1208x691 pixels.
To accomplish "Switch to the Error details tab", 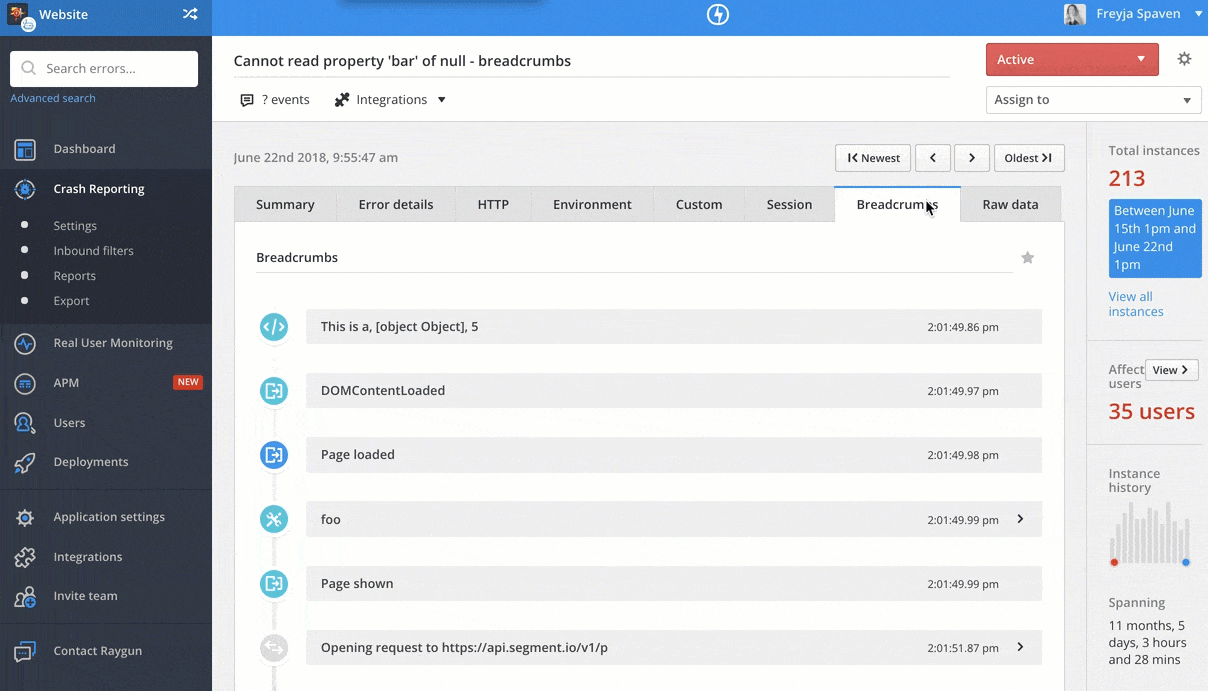I will point(396,204).
